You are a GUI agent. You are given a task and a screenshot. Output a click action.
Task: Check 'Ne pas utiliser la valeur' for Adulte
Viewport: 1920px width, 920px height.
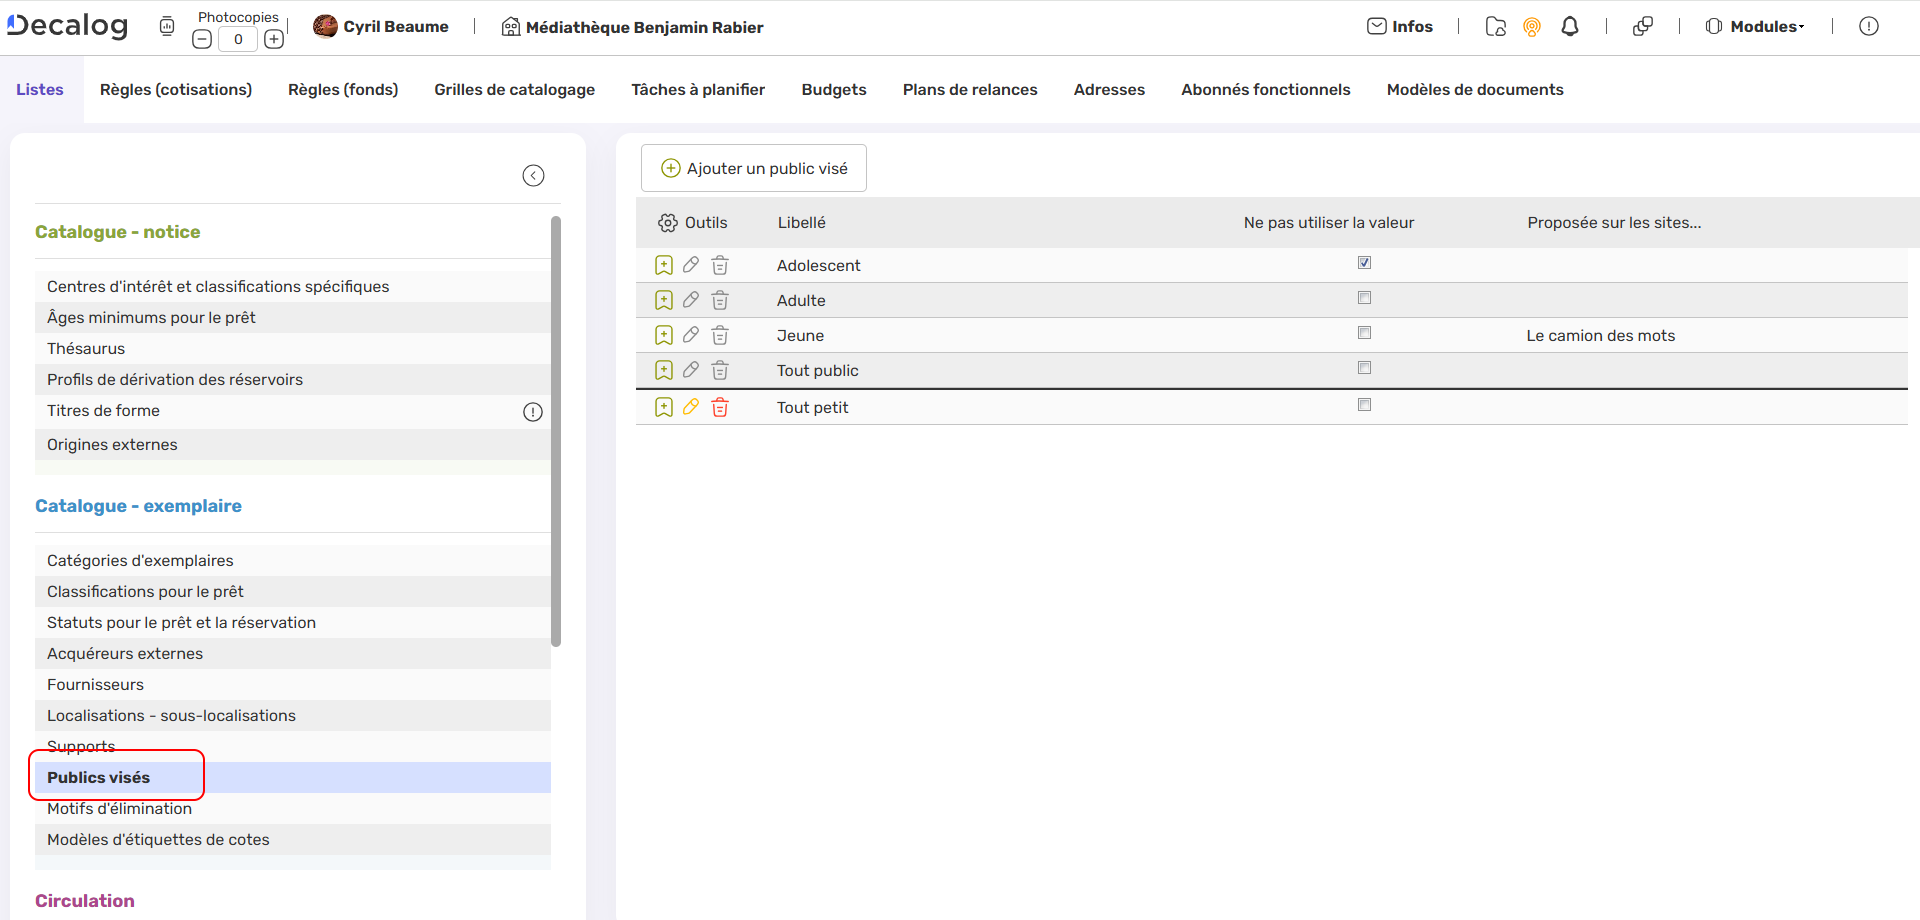[1364, 297]
